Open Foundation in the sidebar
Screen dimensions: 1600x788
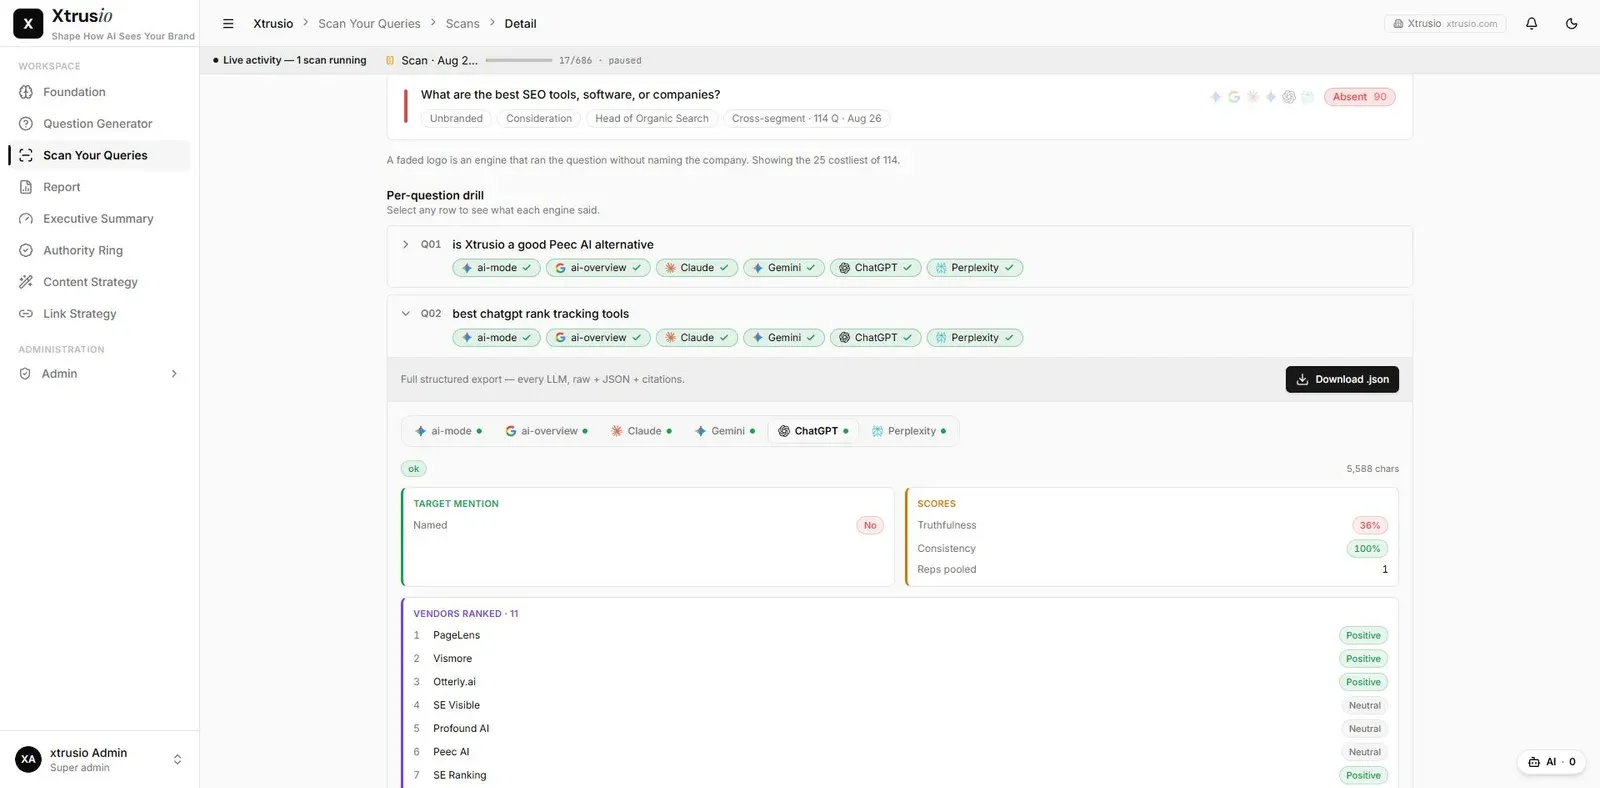coord(99,92)
